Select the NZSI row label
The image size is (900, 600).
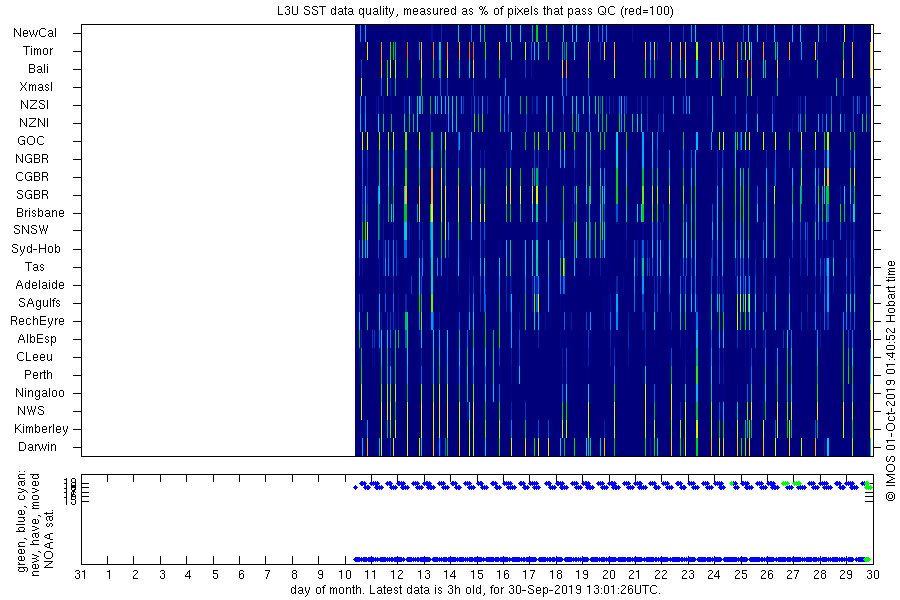click(x=34, y=104)
